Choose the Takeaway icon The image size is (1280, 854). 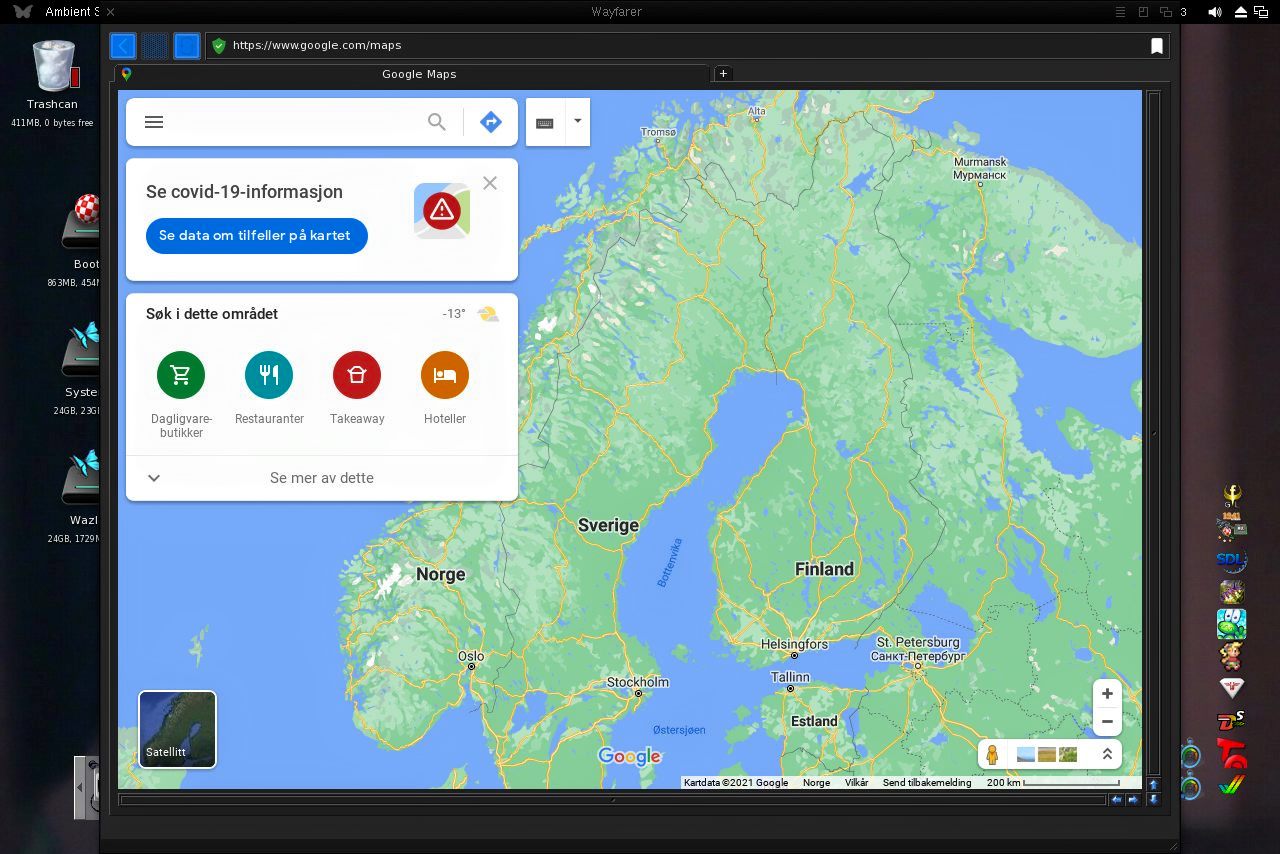point(357,375)
